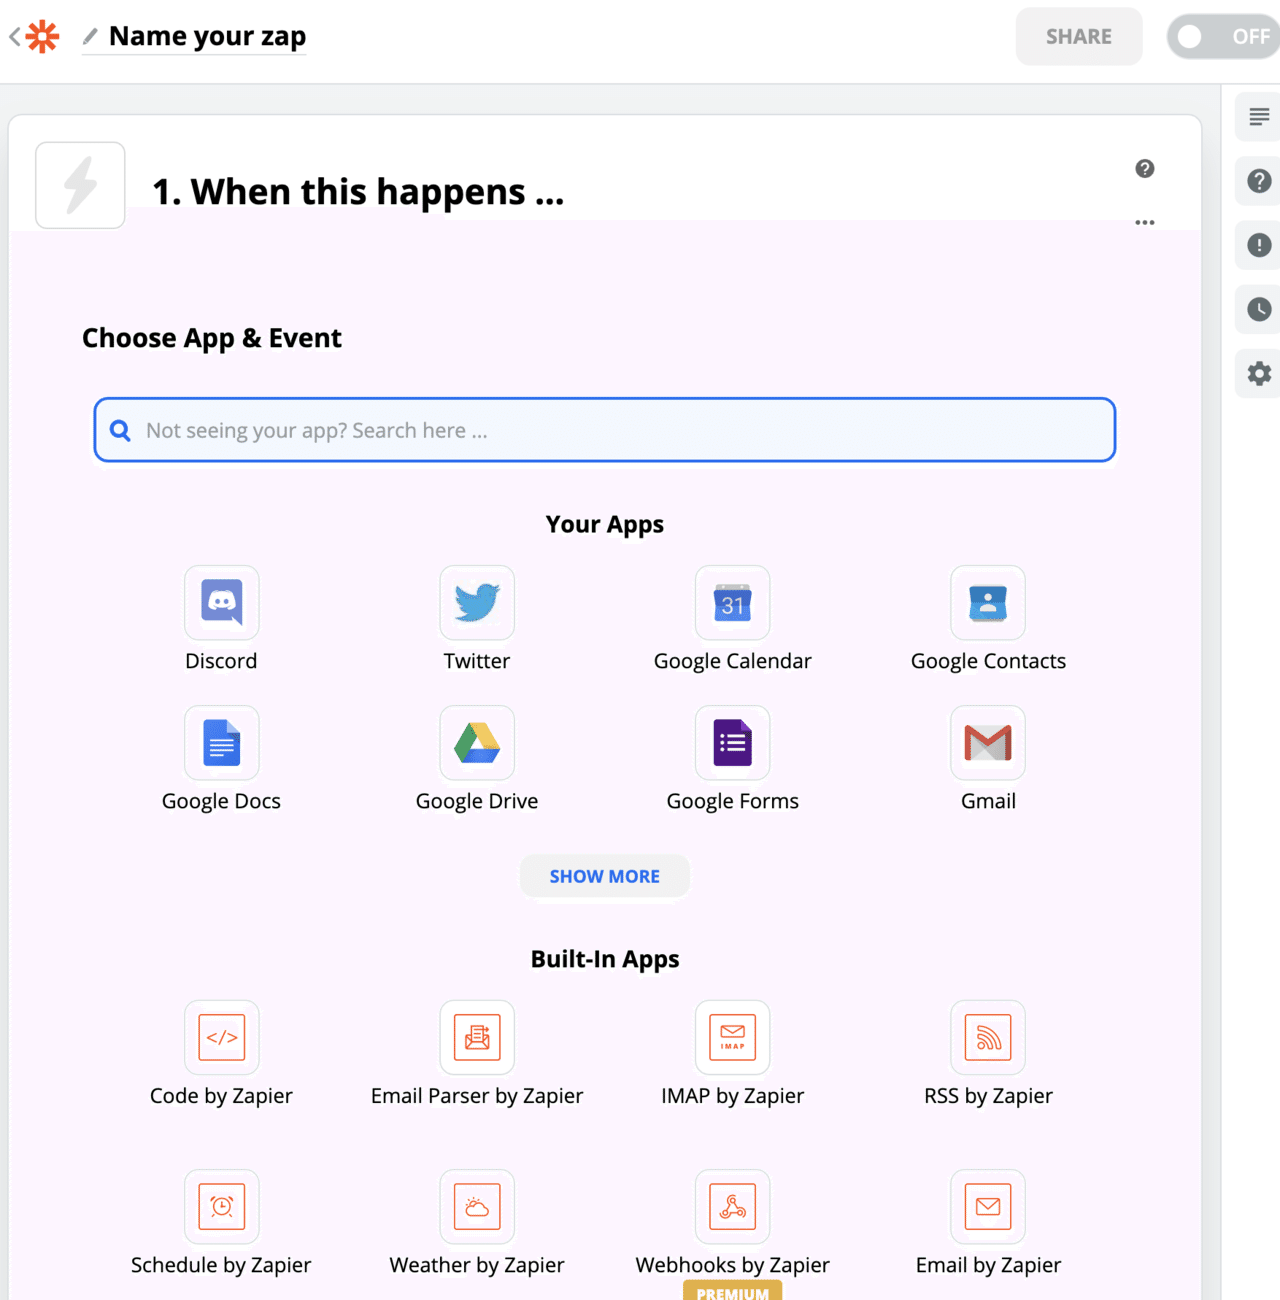1280x1300 pixels.
Task: Select RSS by Zapier
Action: 988,1055
